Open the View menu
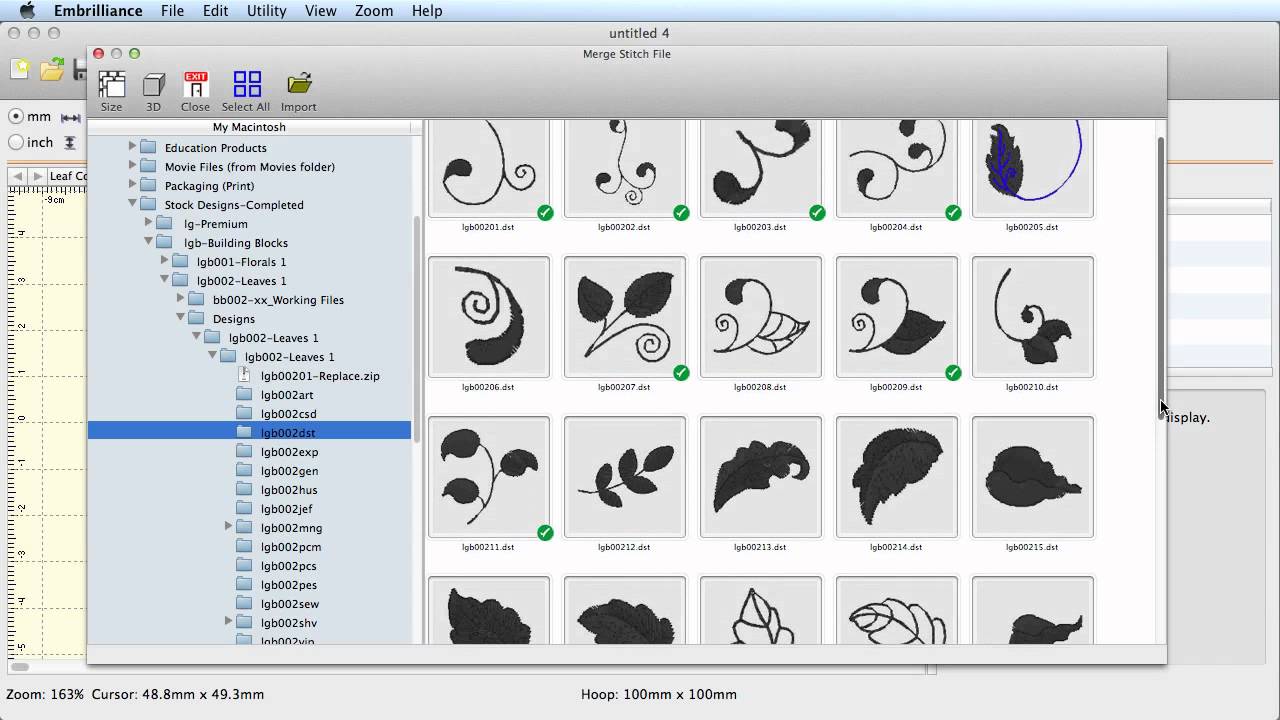1280x720 pixels. click(x=320, y=11)
